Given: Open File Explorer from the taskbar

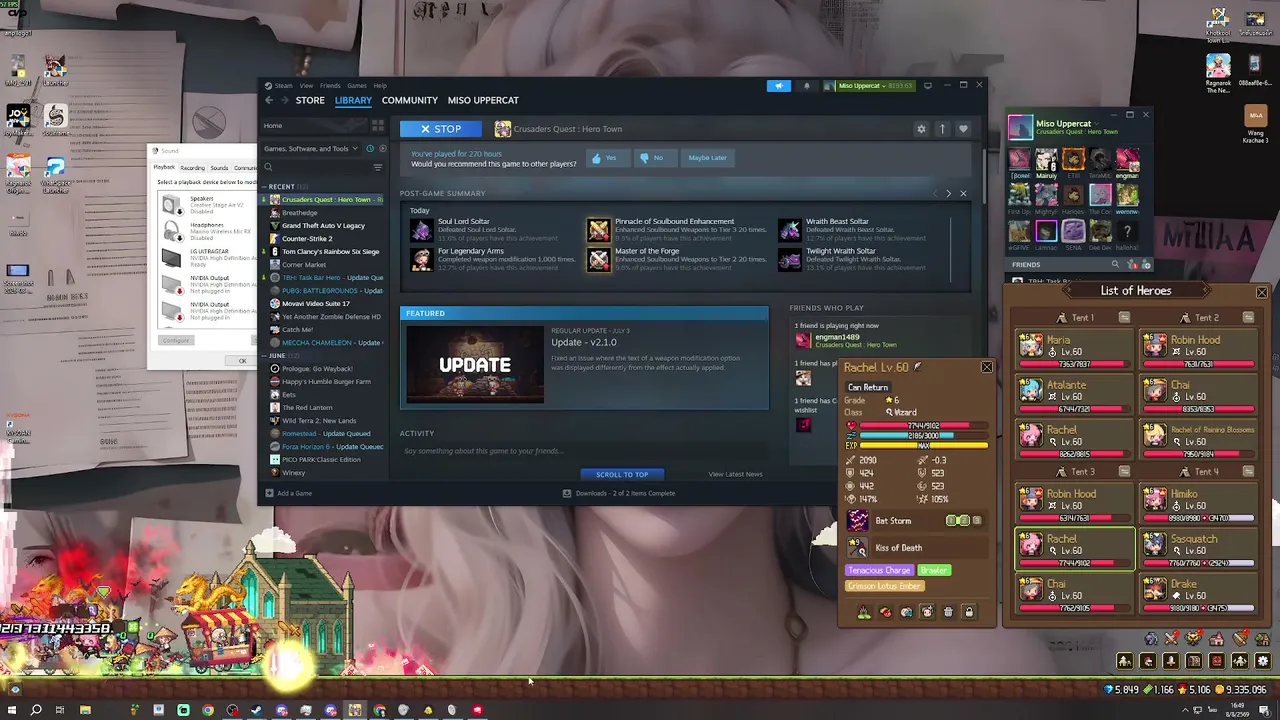Looking at the screenshot, I should [x=85, y=710].
